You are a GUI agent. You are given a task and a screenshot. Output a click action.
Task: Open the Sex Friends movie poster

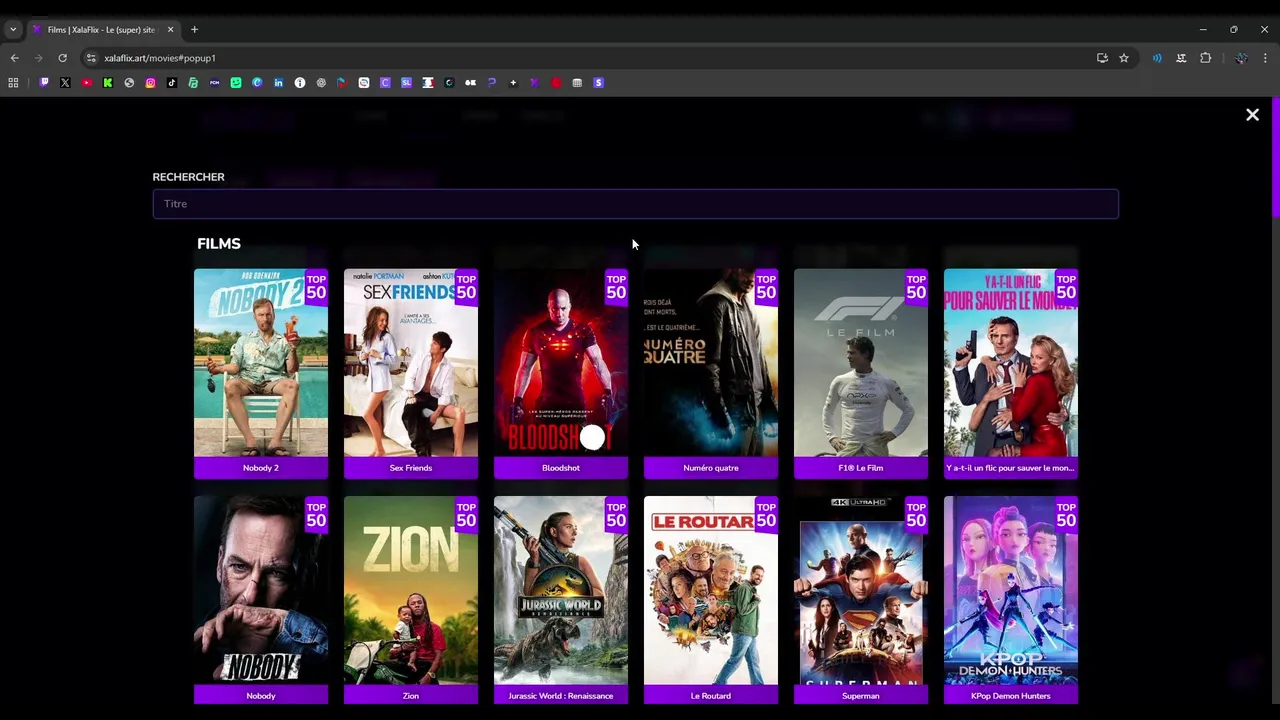[x=411, y=363]
